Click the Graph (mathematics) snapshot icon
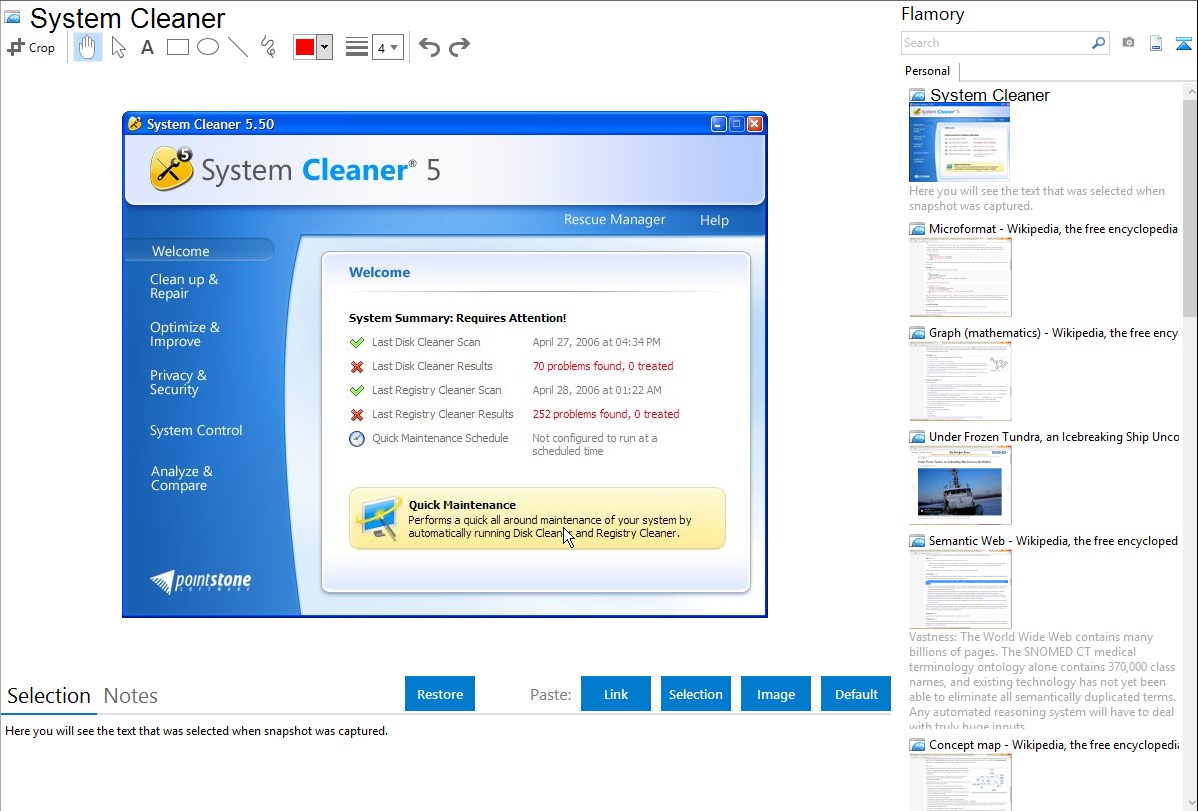Image resolution: width=1198 pixels, height=811 pixels. 917,333
